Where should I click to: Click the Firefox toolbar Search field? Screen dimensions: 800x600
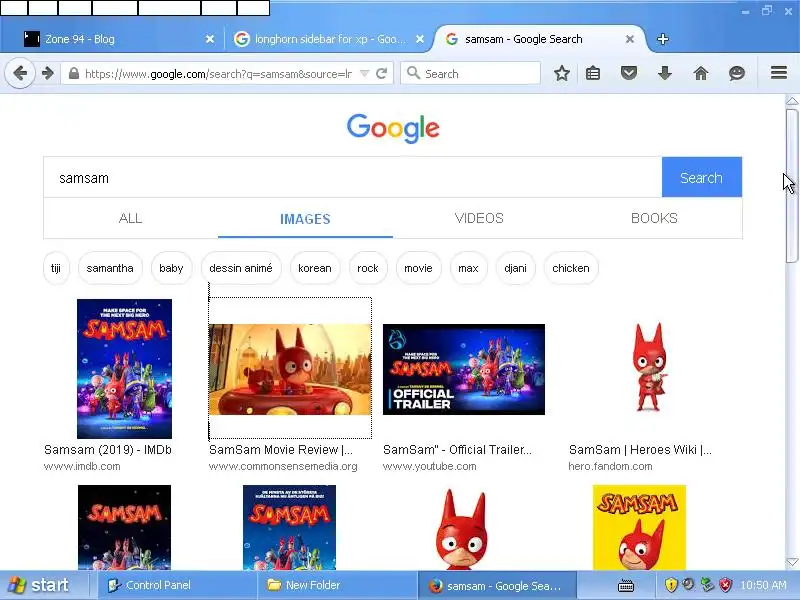coord(470,73)
